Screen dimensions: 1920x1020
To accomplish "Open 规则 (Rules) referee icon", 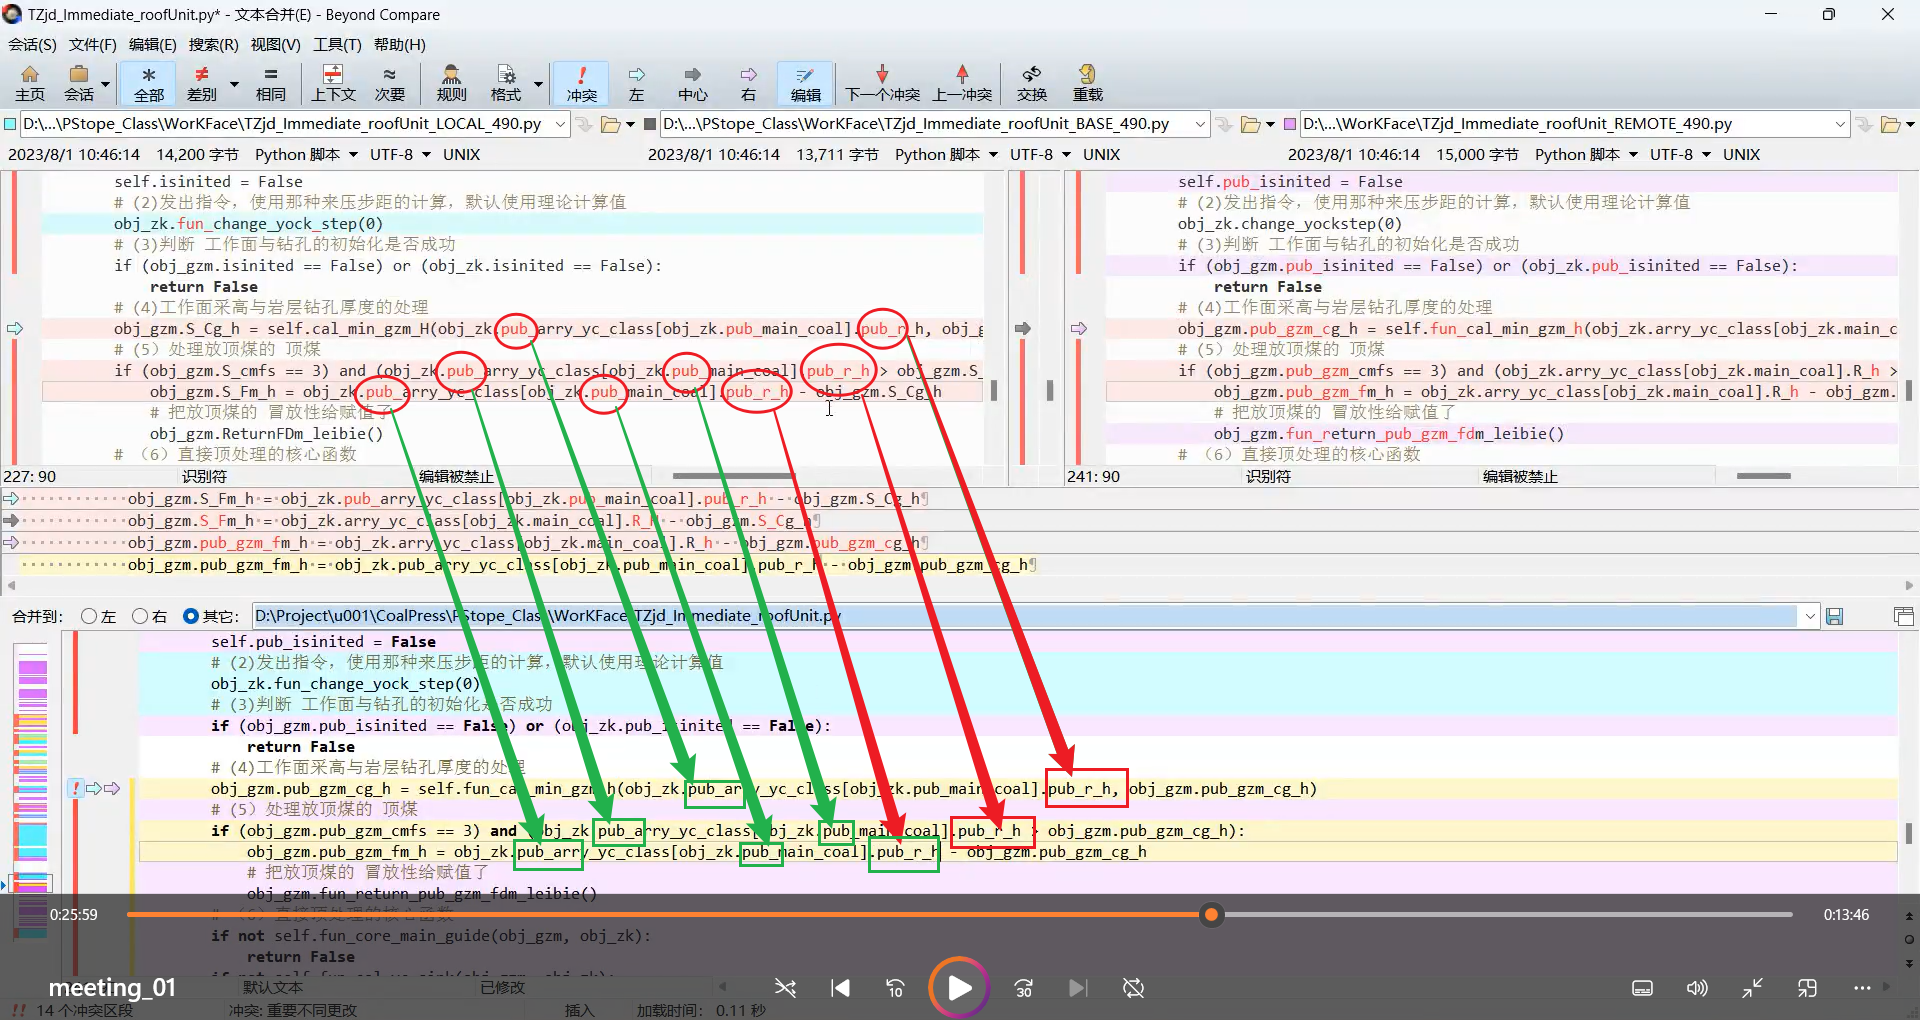I will click(x=451, y=83).
